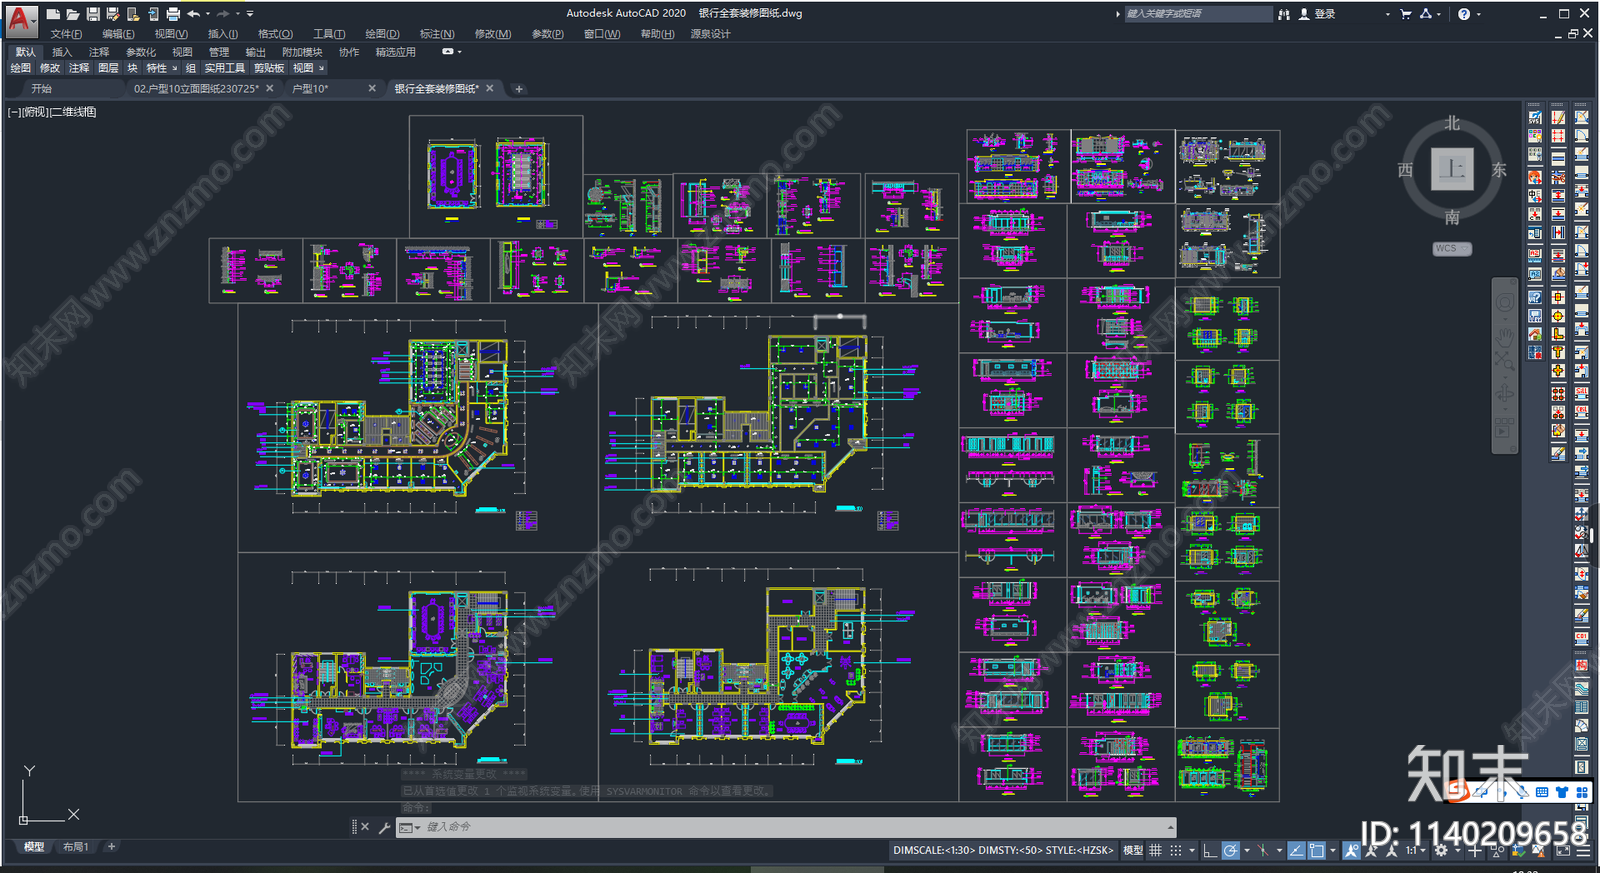The width and height of the screenshot is (1600, 873).
Task: Toggle object snap tracking in status bar
Action: 1296,851
